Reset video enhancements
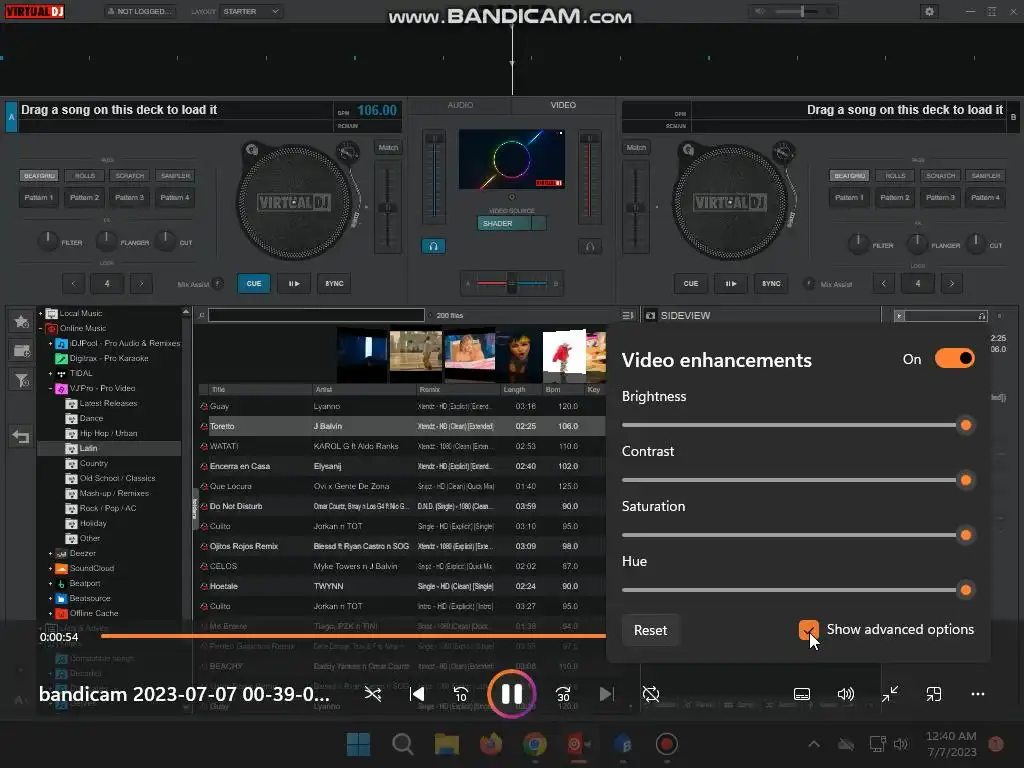Screen dimensions: 1024x768 coord(650,630)
